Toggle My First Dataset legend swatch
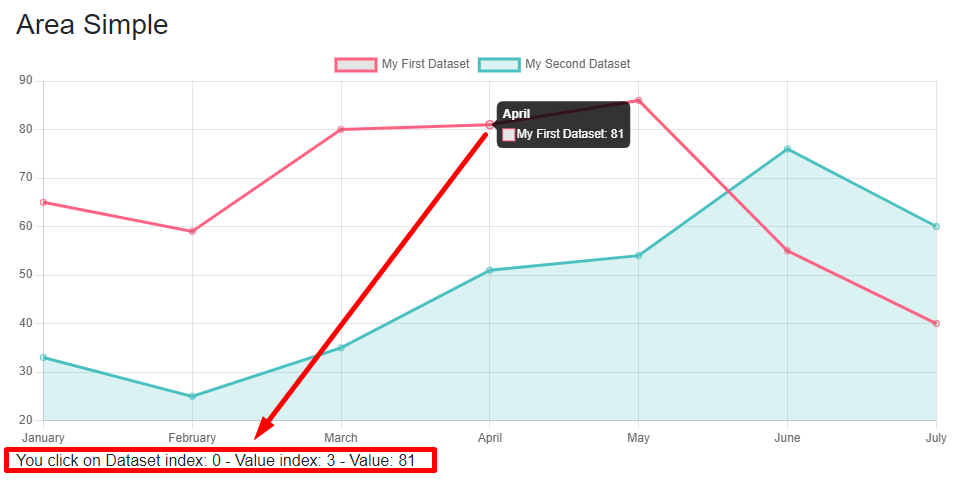This screenshot has height=480, width=958. pyautogui.click(x=356, y=64)
